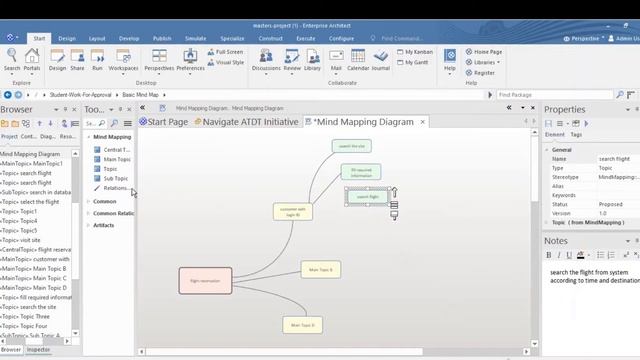Collapse the Mind Mapping toolbox group

[89, 137]
